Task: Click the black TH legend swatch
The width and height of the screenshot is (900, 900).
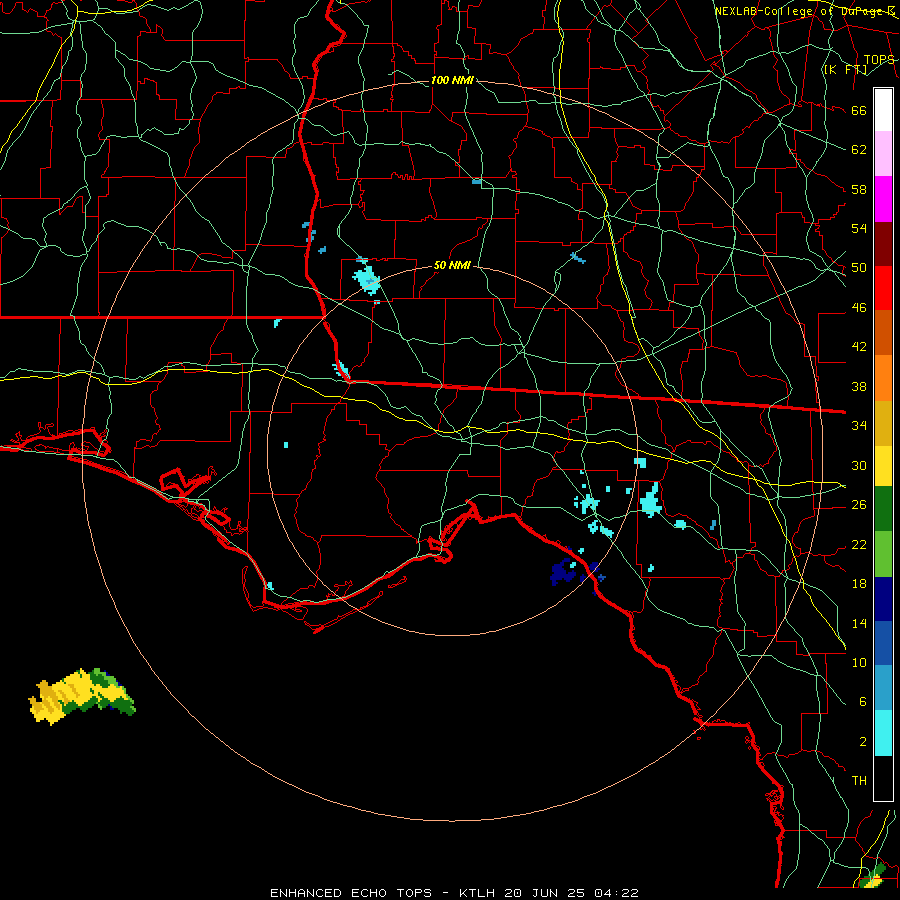Action: pyautogui.click(x=883, y=778)
